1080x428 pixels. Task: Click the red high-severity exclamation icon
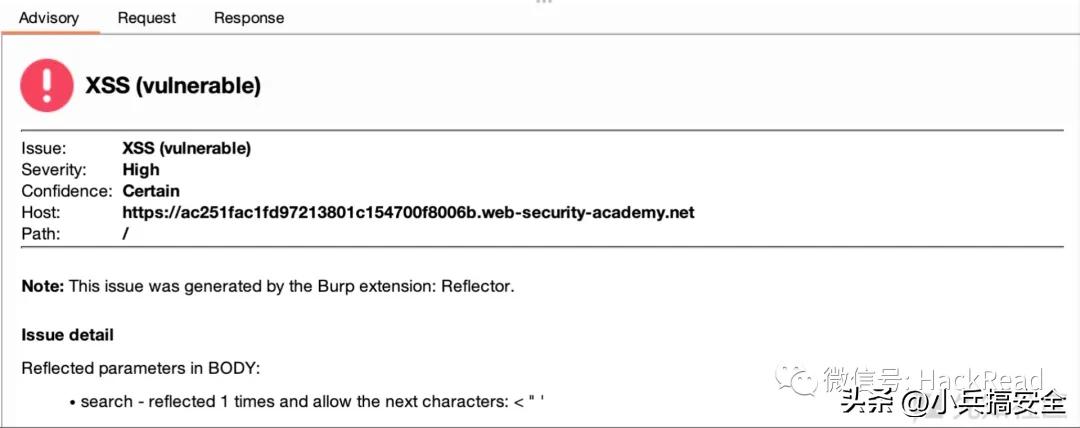(47, 85)
